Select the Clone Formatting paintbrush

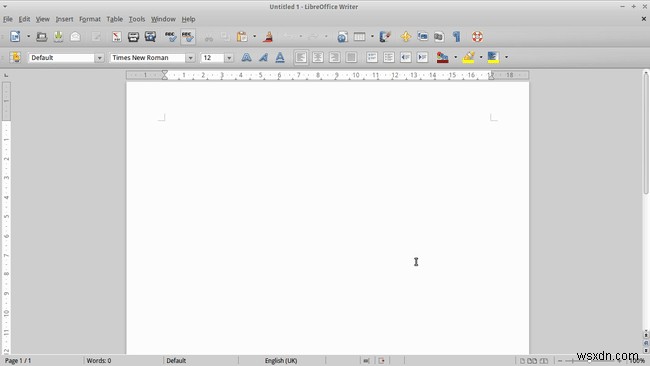tap(268, 36)
